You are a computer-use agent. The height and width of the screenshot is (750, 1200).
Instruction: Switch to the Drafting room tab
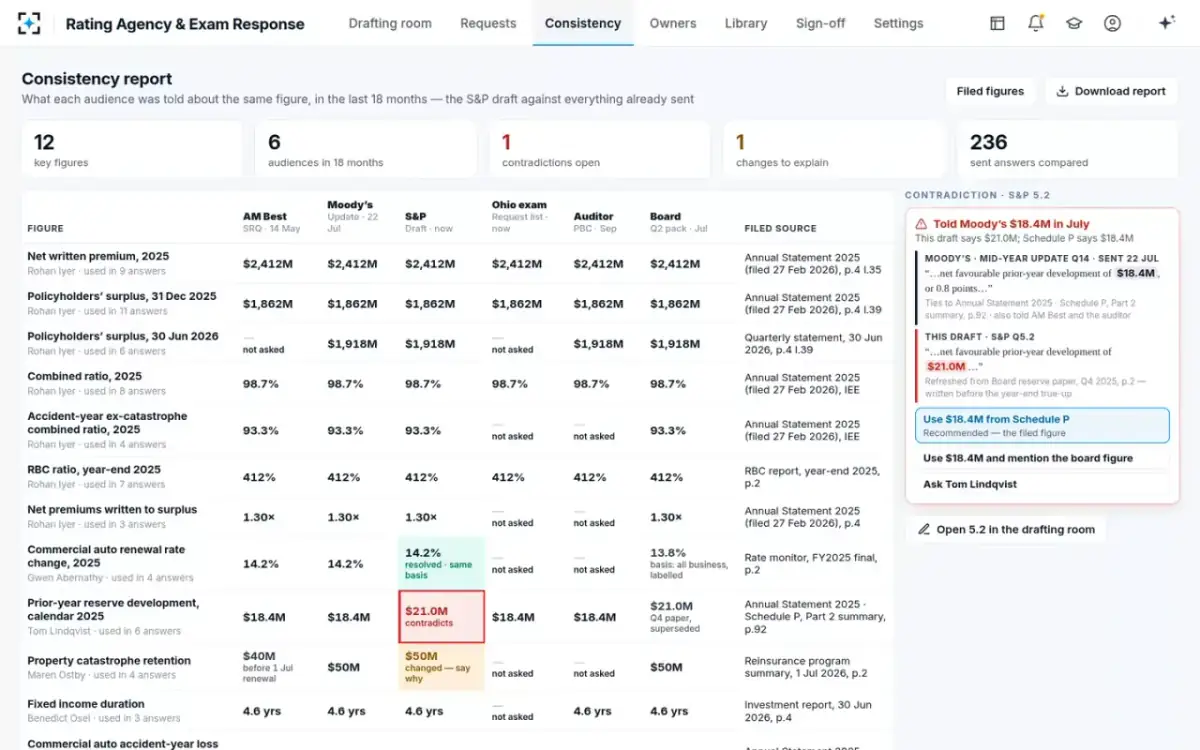[x=390, y=23]
